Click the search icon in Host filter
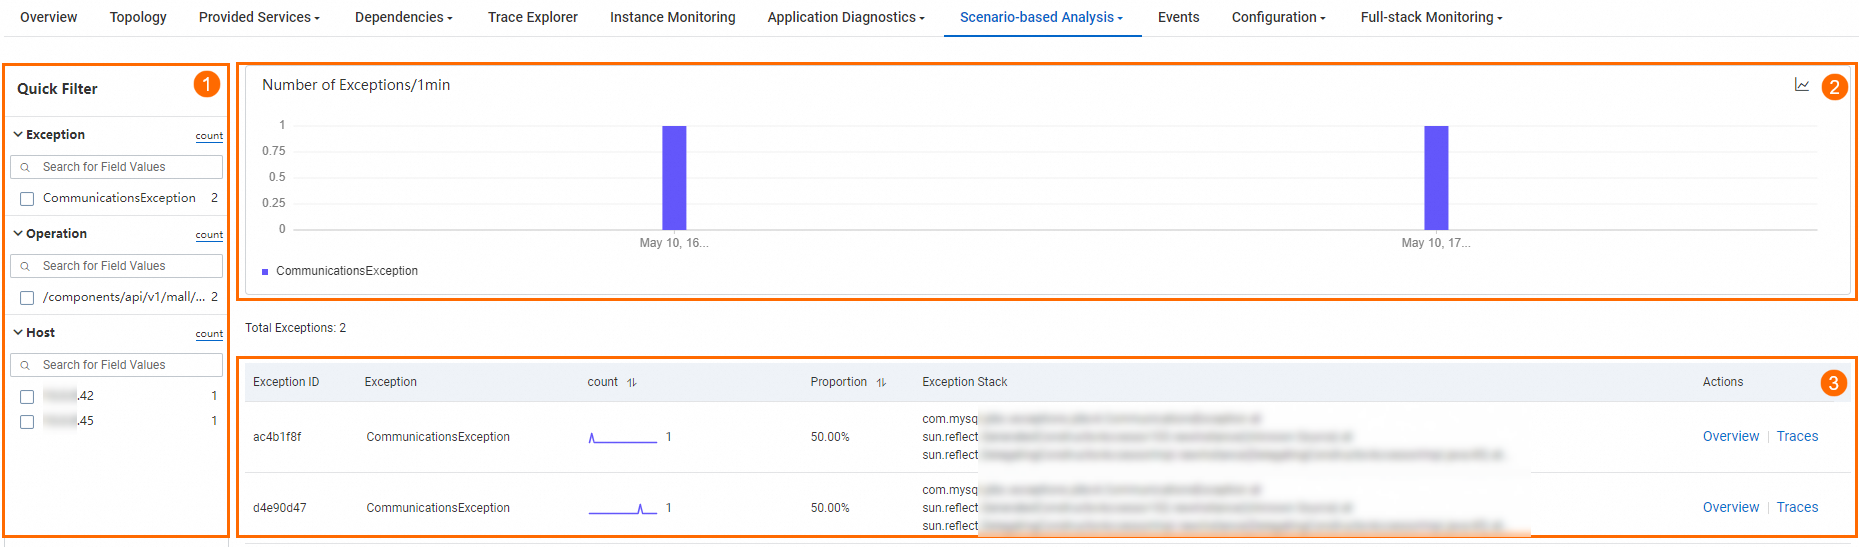The width and height of the screenshot is (1859, 547). pyautogui.click(x=26, y=365)
